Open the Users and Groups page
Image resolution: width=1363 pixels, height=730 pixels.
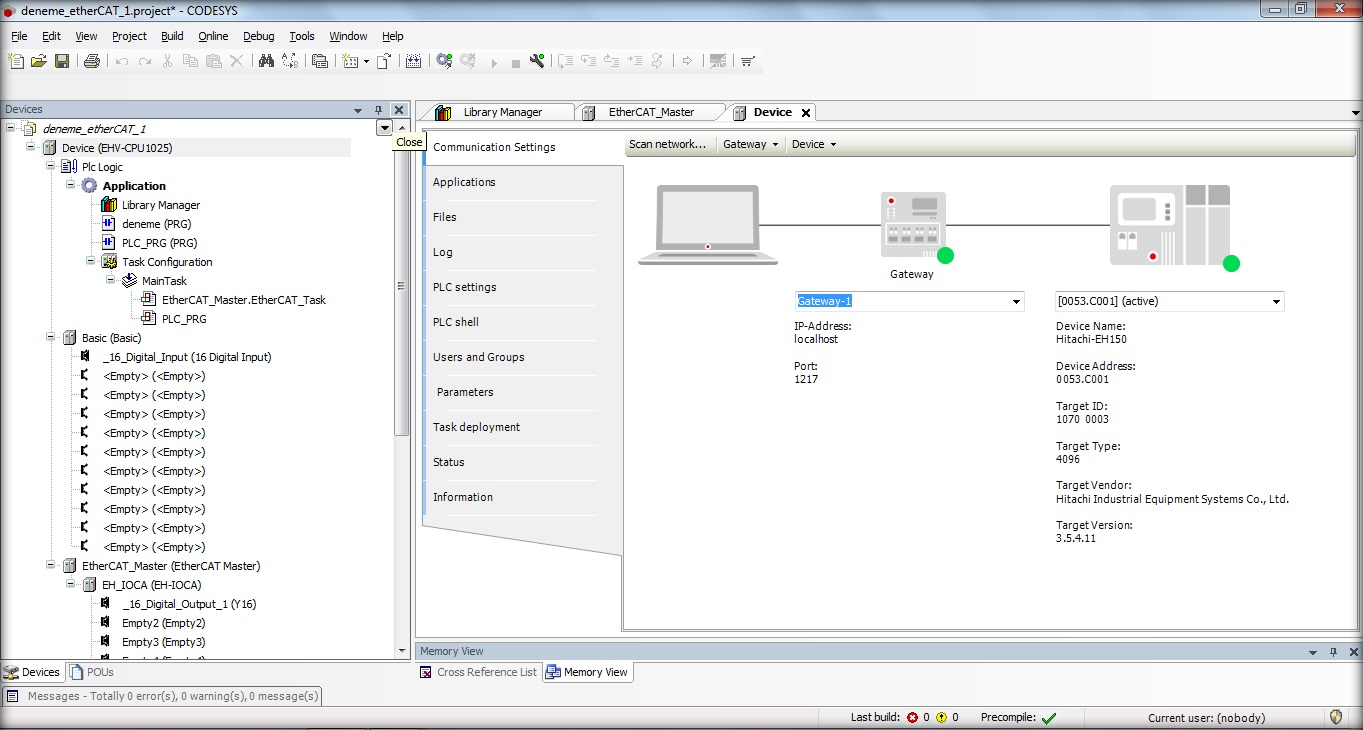pos(479,357)
